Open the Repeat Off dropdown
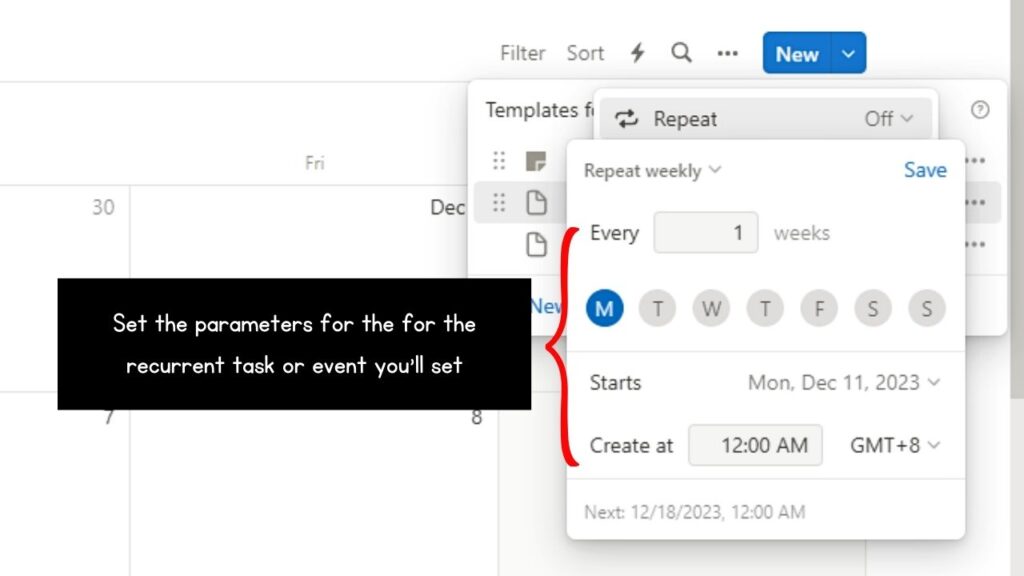This screenshot has height=576, width=1024. tap(888, 118)
